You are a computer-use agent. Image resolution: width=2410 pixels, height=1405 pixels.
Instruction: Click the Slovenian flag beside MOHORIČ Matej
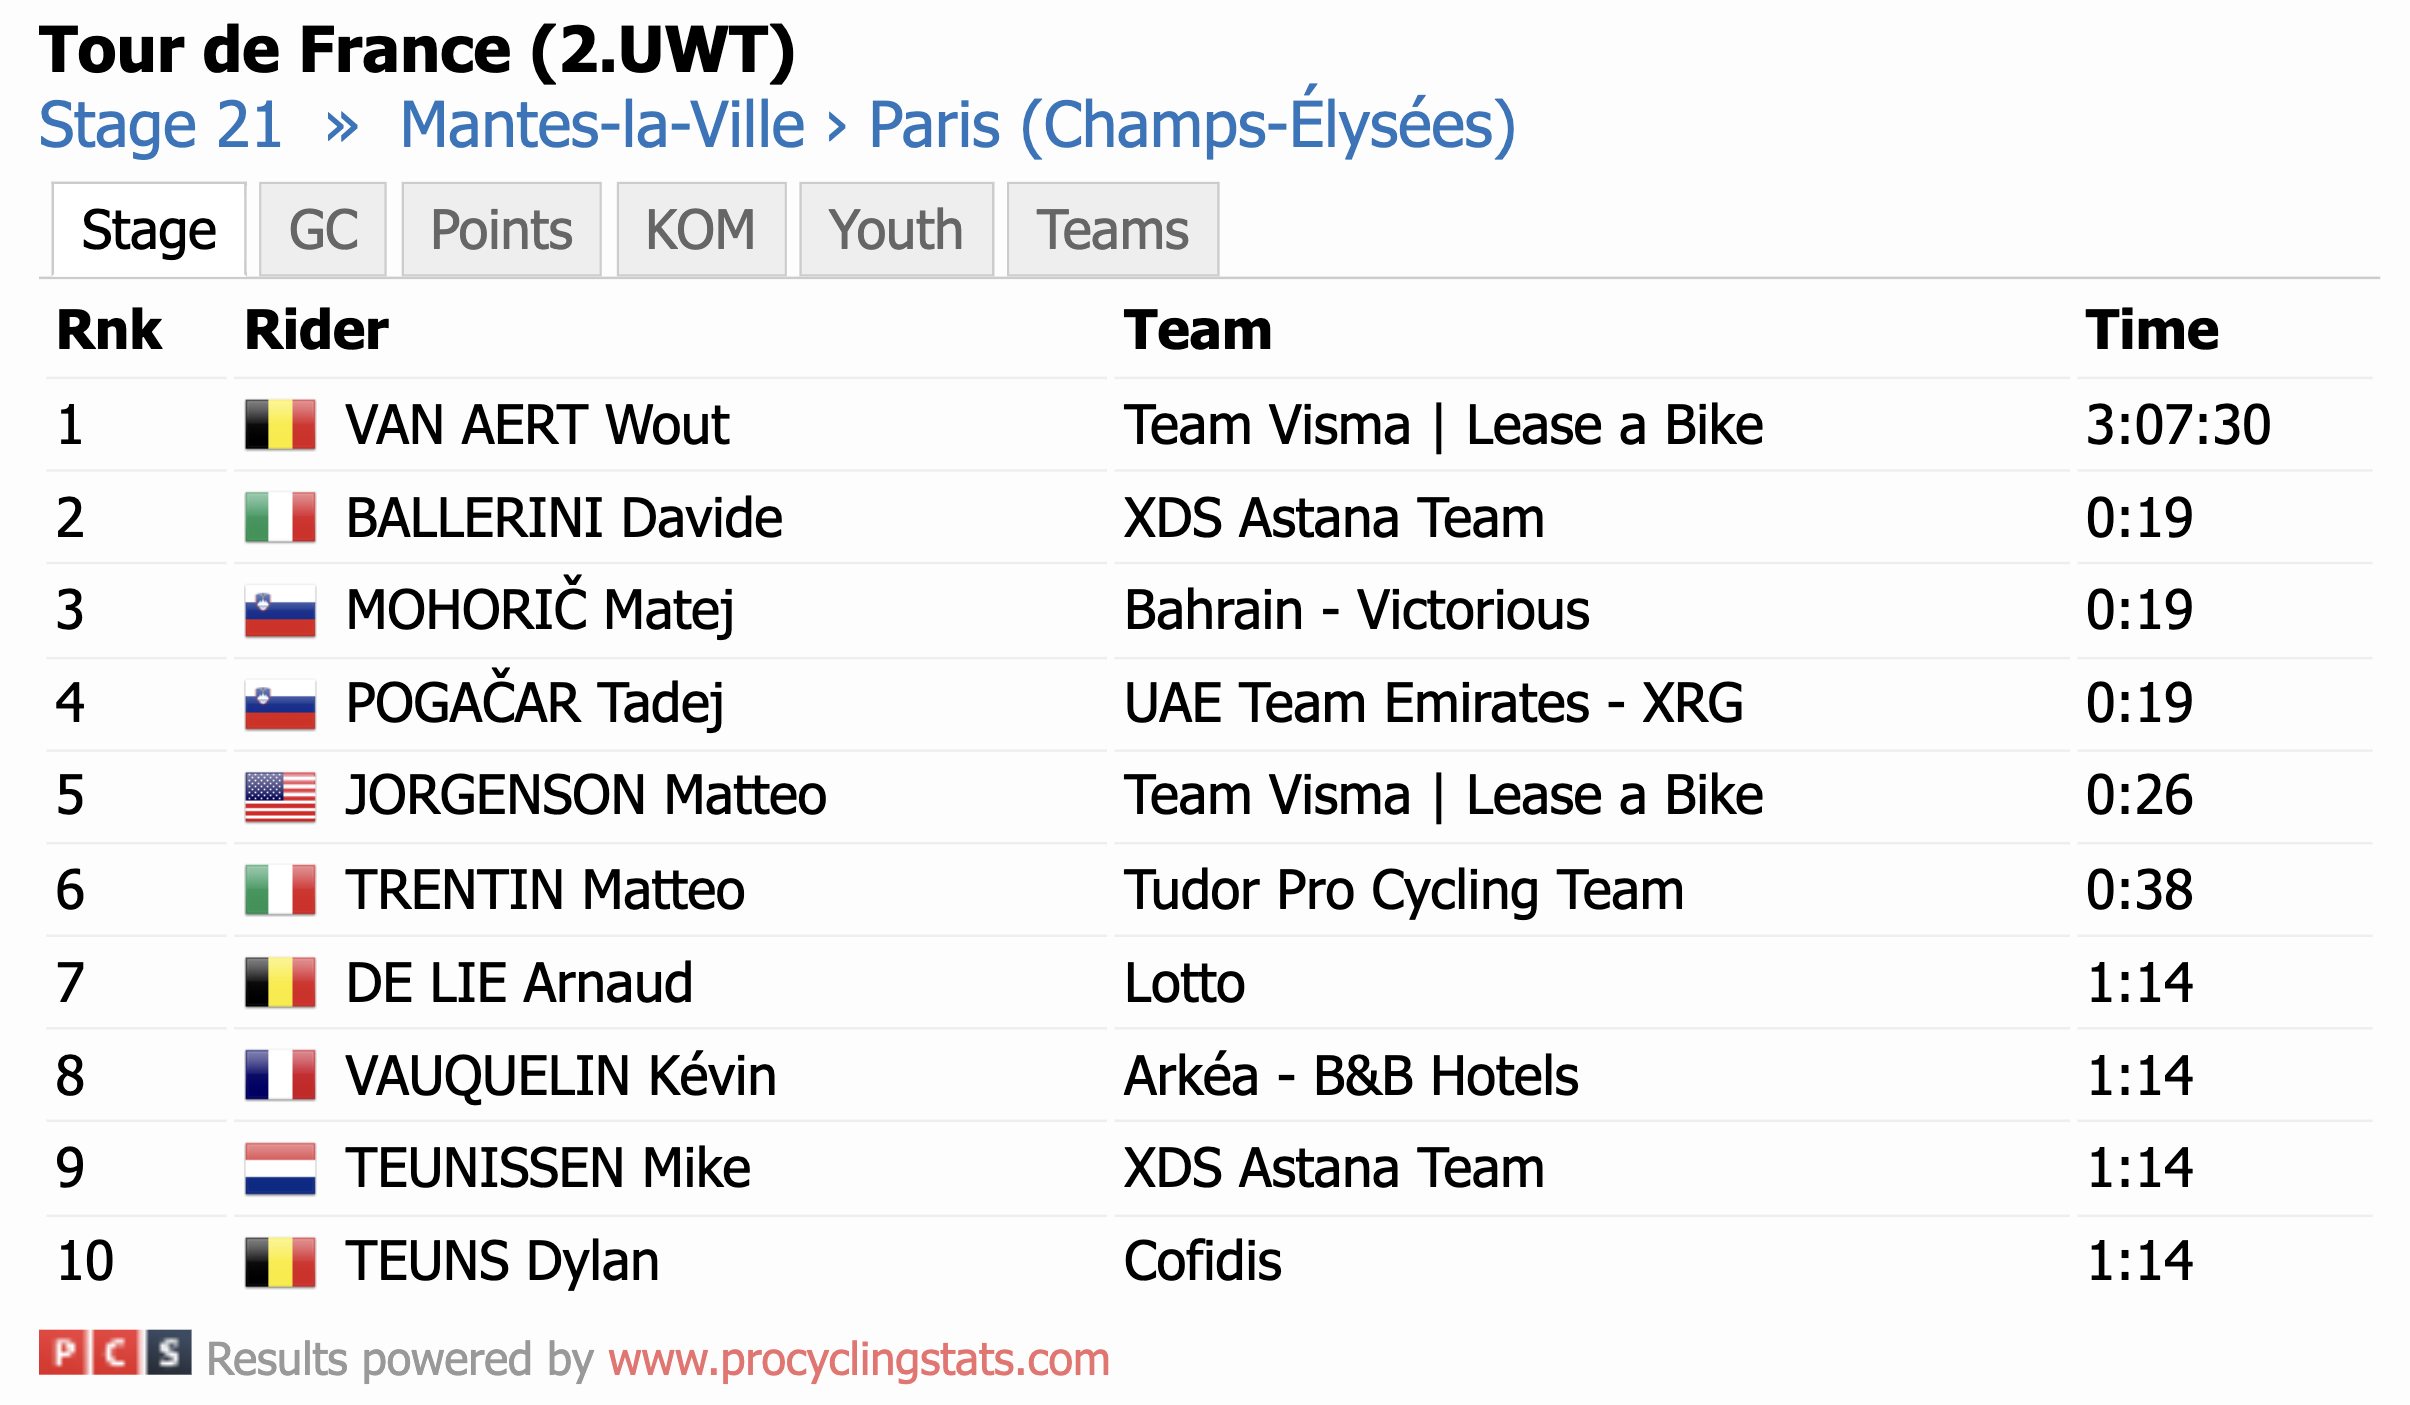[x=280, y=610]
